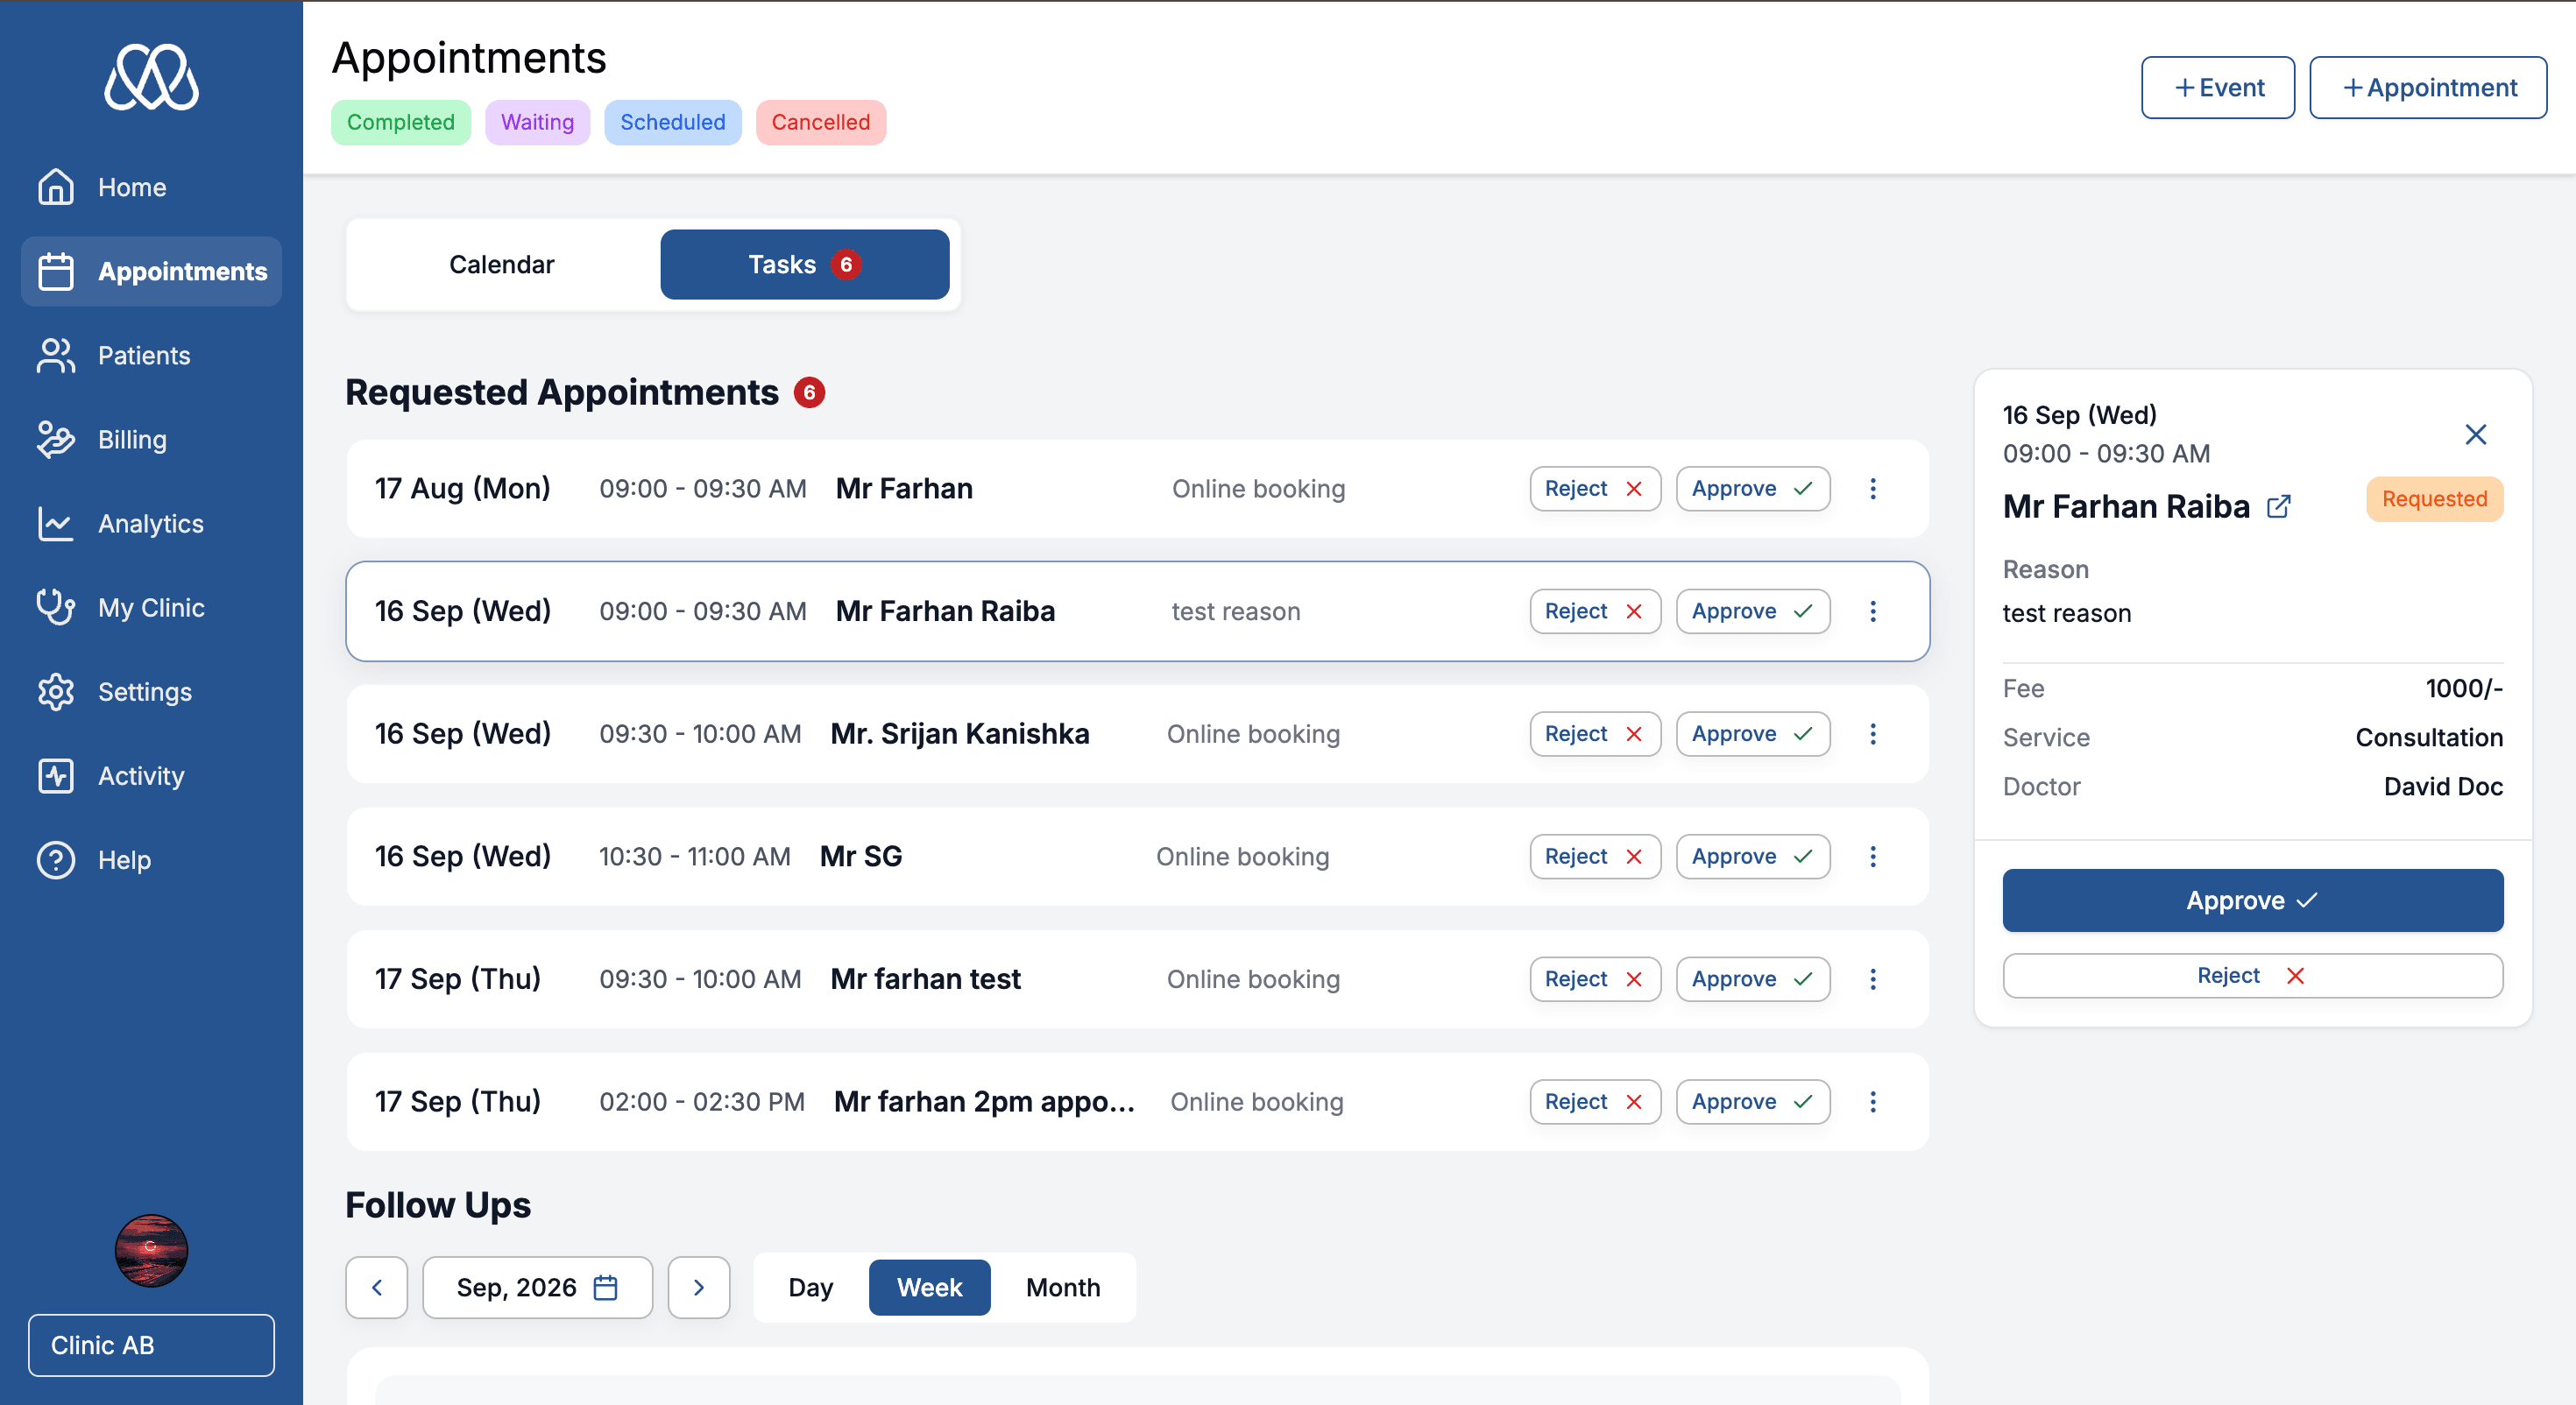Viewport: 2576px width, 1405px height.
Task: Click the user avatar thumbnail
Action: coord(151,1250)
